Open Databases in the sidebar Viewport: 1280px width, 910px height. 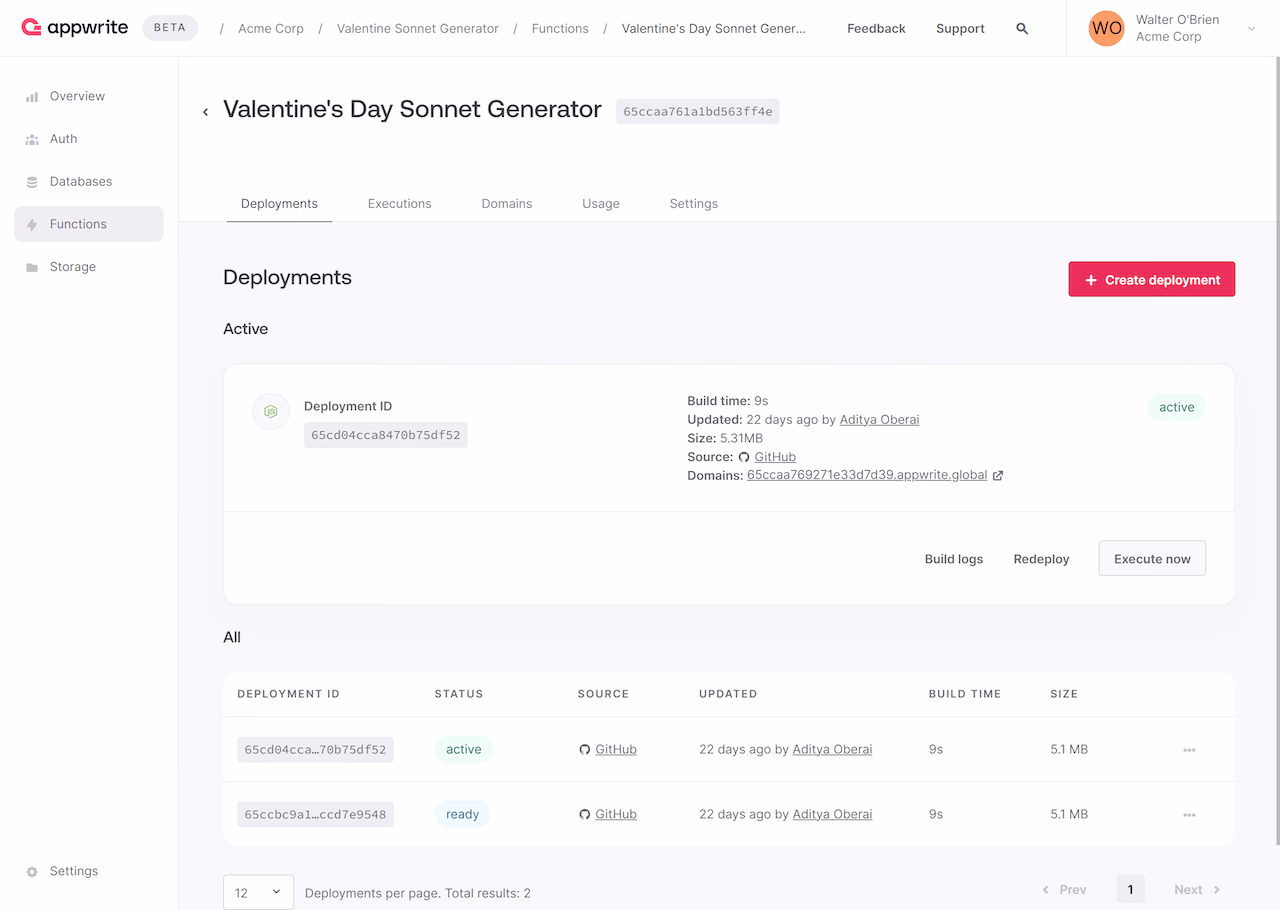[89, 182]
